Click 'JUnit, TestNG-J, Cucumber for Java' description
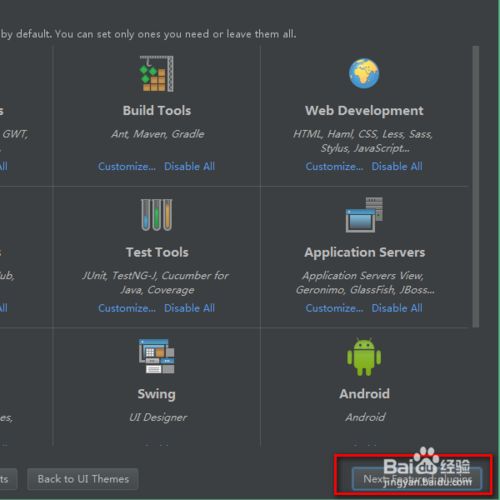Screen dimensions: 500x500 coord(156,283)
